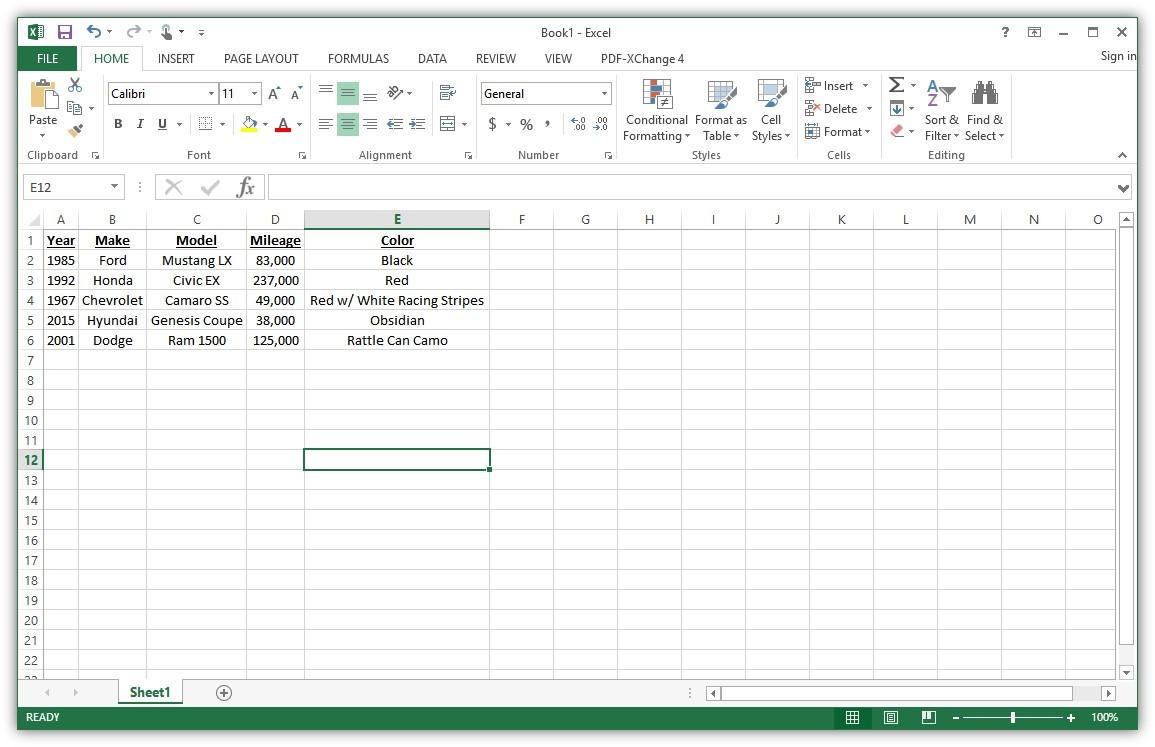The image size is (1155, 747).
Task: Toggle Bold formatting
Action: [x=118, y=124]
